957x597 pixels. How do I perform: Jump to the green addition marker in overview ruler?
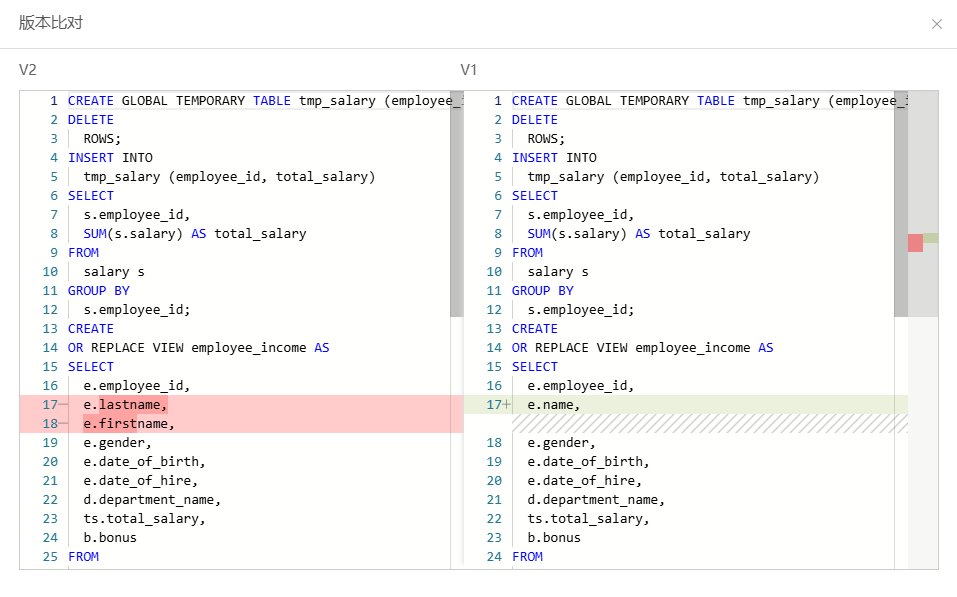[931, 238]
